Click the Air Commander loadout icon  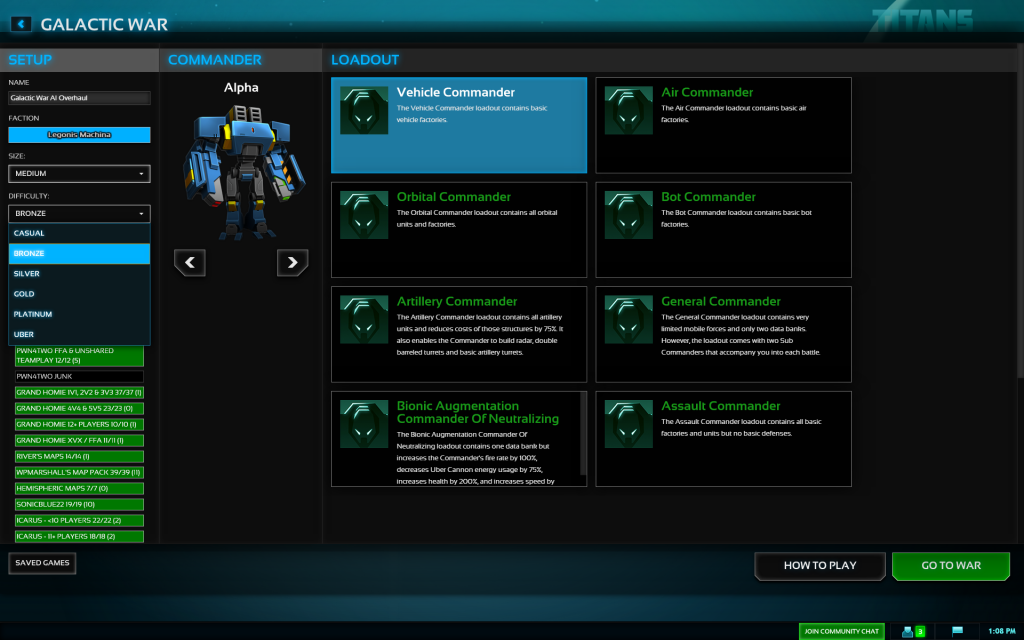[628, 110]
